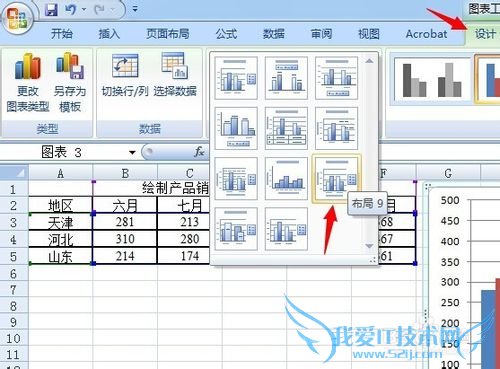Apply the selected blue-red chart style
This screenshot has width=500, height=369.
pos(488,79)
